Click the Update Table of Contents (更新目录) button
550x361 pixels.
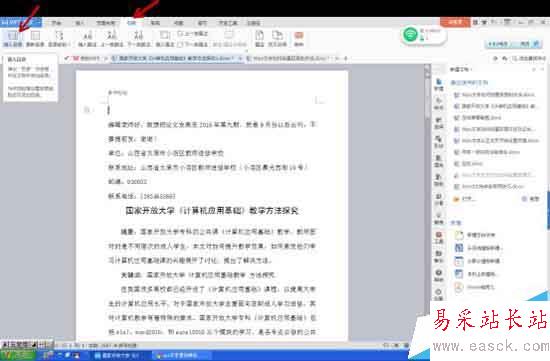35,39
